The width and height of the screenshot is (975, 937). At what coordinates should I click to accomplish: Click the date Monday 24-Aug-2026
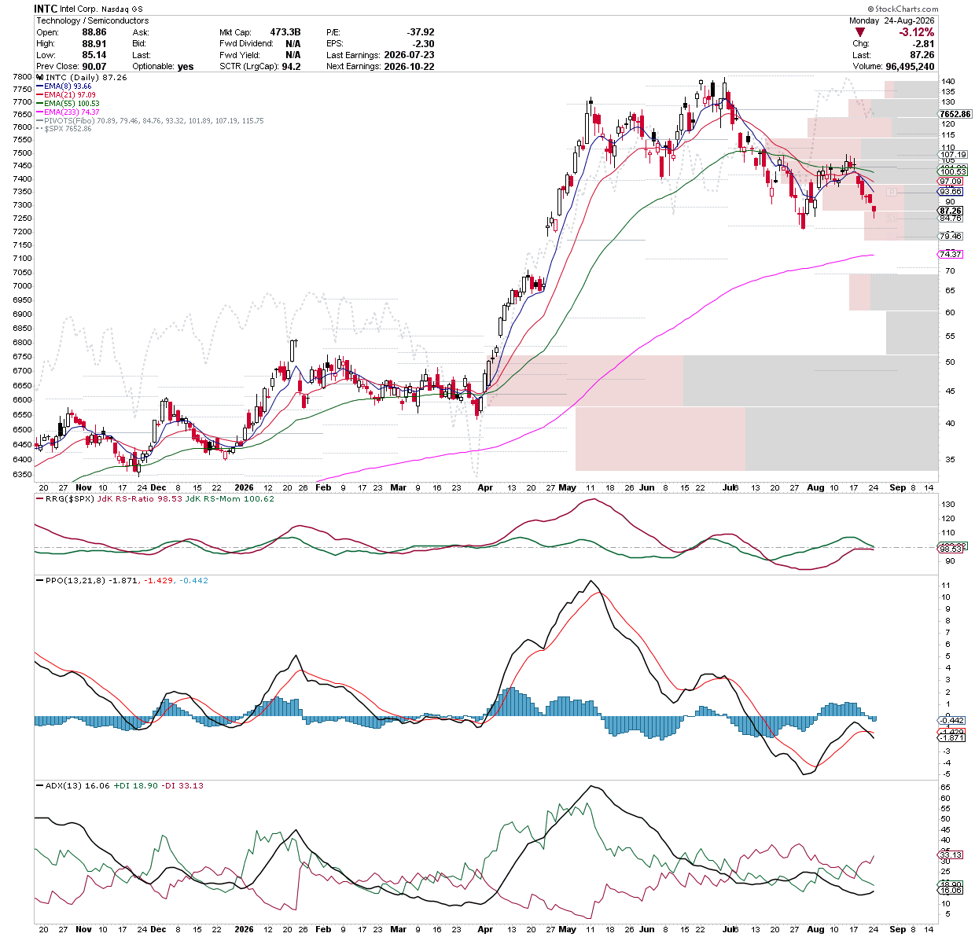tap(892, 21)
